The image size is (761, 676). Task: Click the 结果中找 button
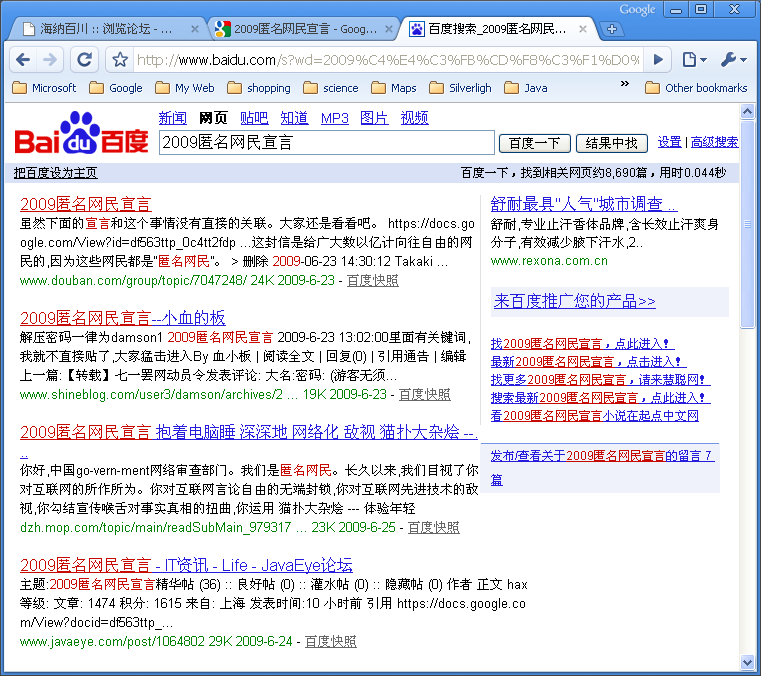pos(612,143)
